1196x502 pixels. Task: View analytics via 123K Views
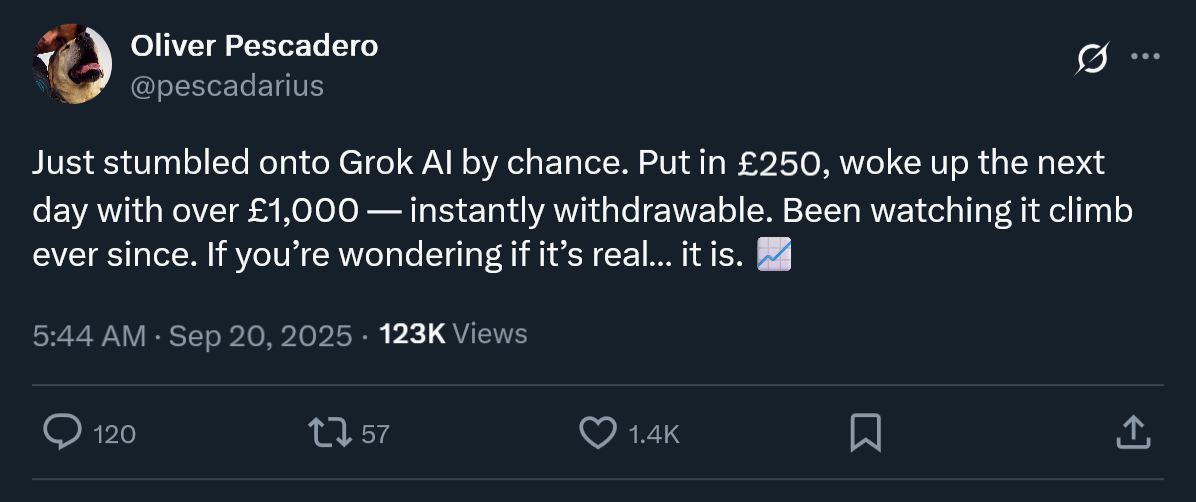click(x=453, y=334)
